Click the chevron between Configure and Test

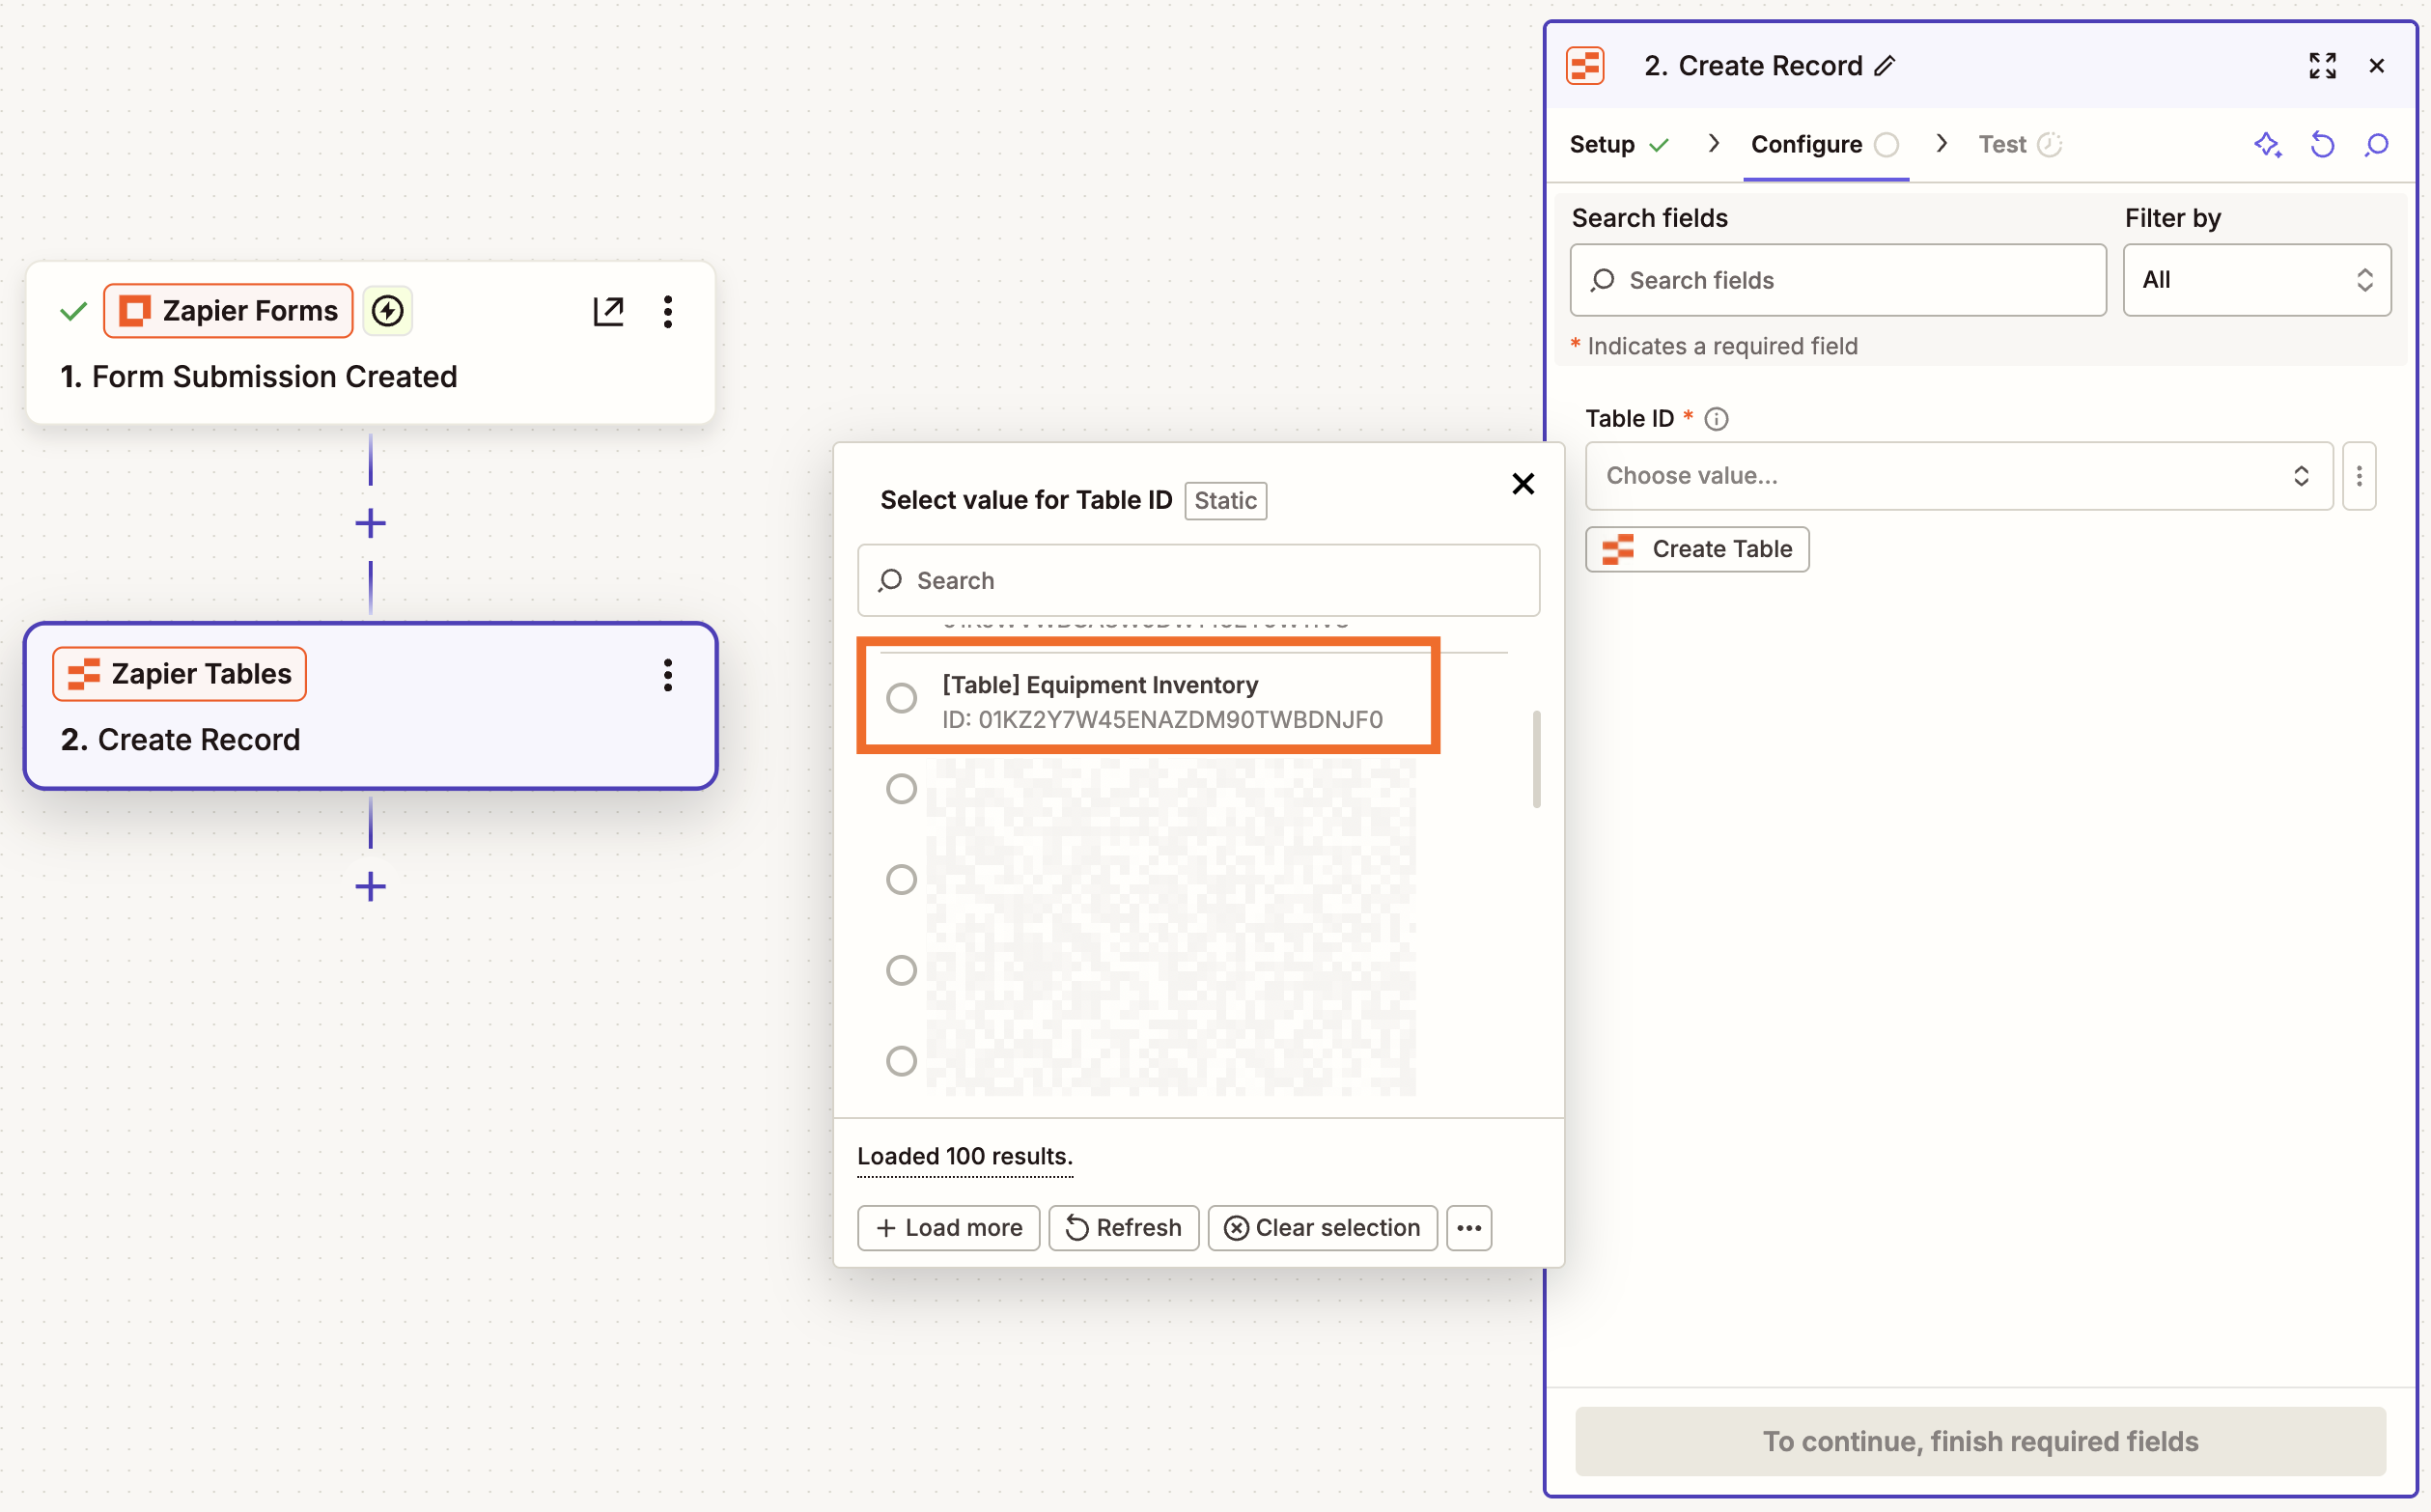[x=1941, y=144]
